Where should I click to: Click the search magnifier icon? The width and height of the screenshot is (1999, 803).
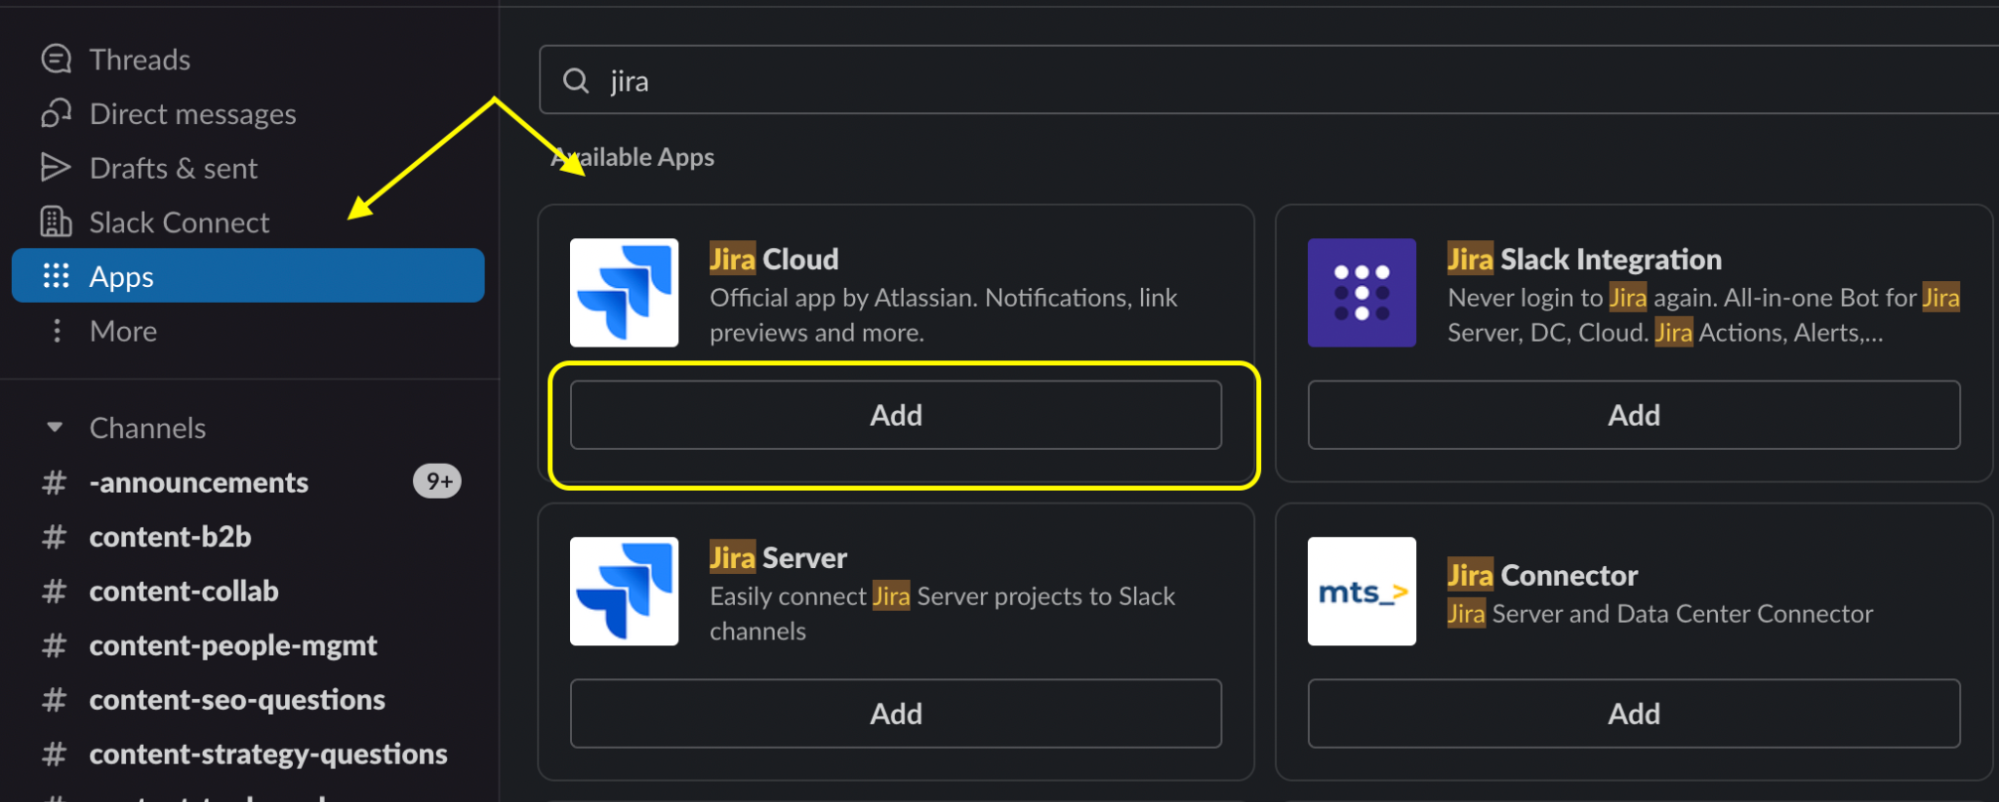pos(576,81)
